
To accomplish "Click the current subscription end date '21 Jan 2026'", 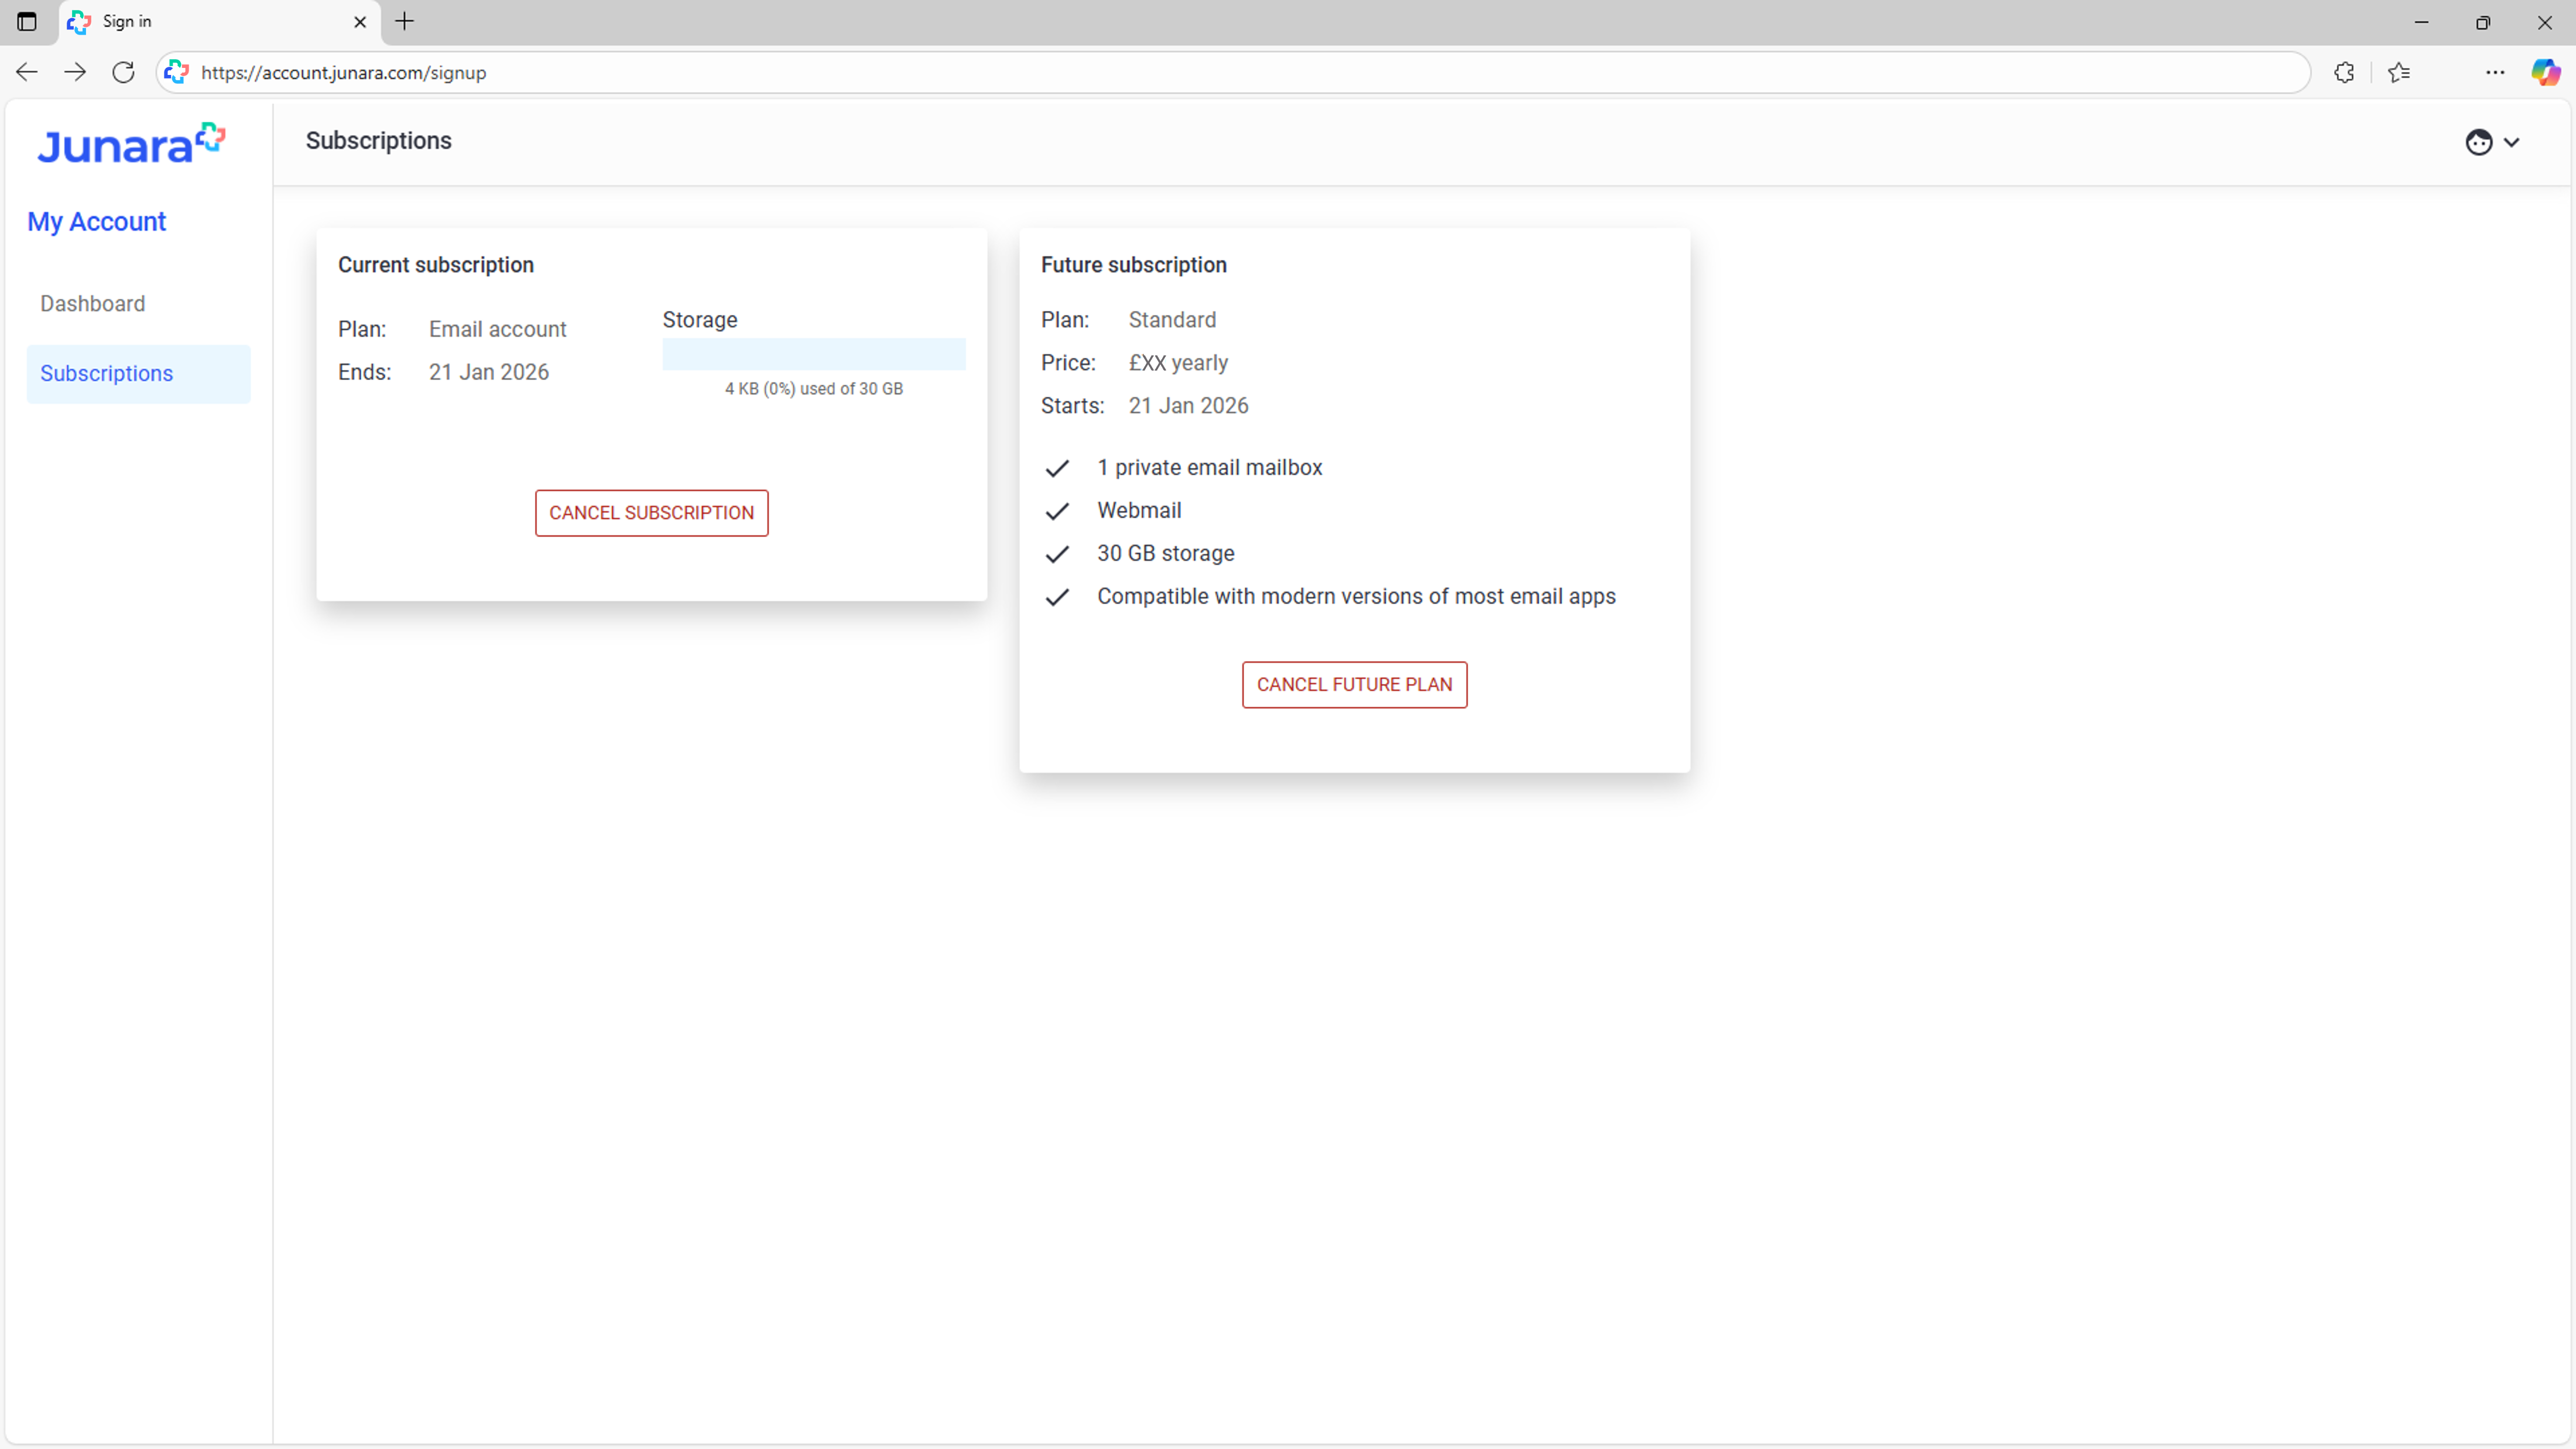I will click(x=489, y=372).
